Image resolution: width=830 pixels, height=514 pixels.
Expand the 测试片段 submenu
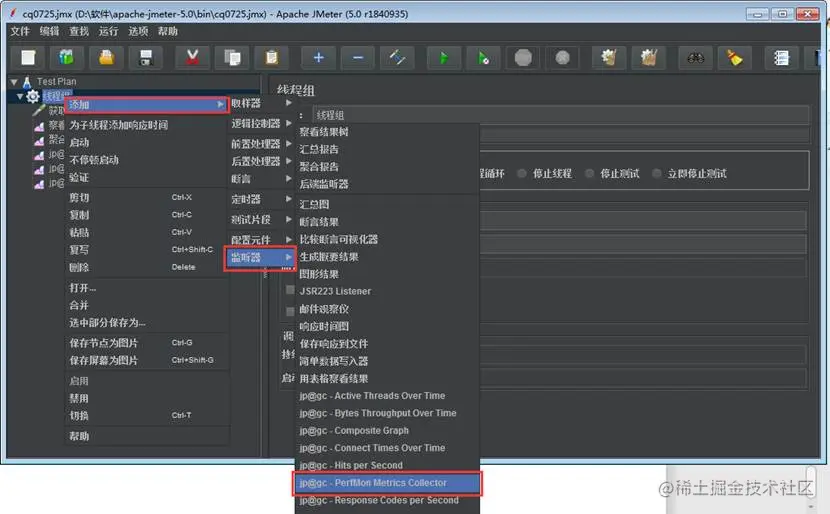coord(262,219)
